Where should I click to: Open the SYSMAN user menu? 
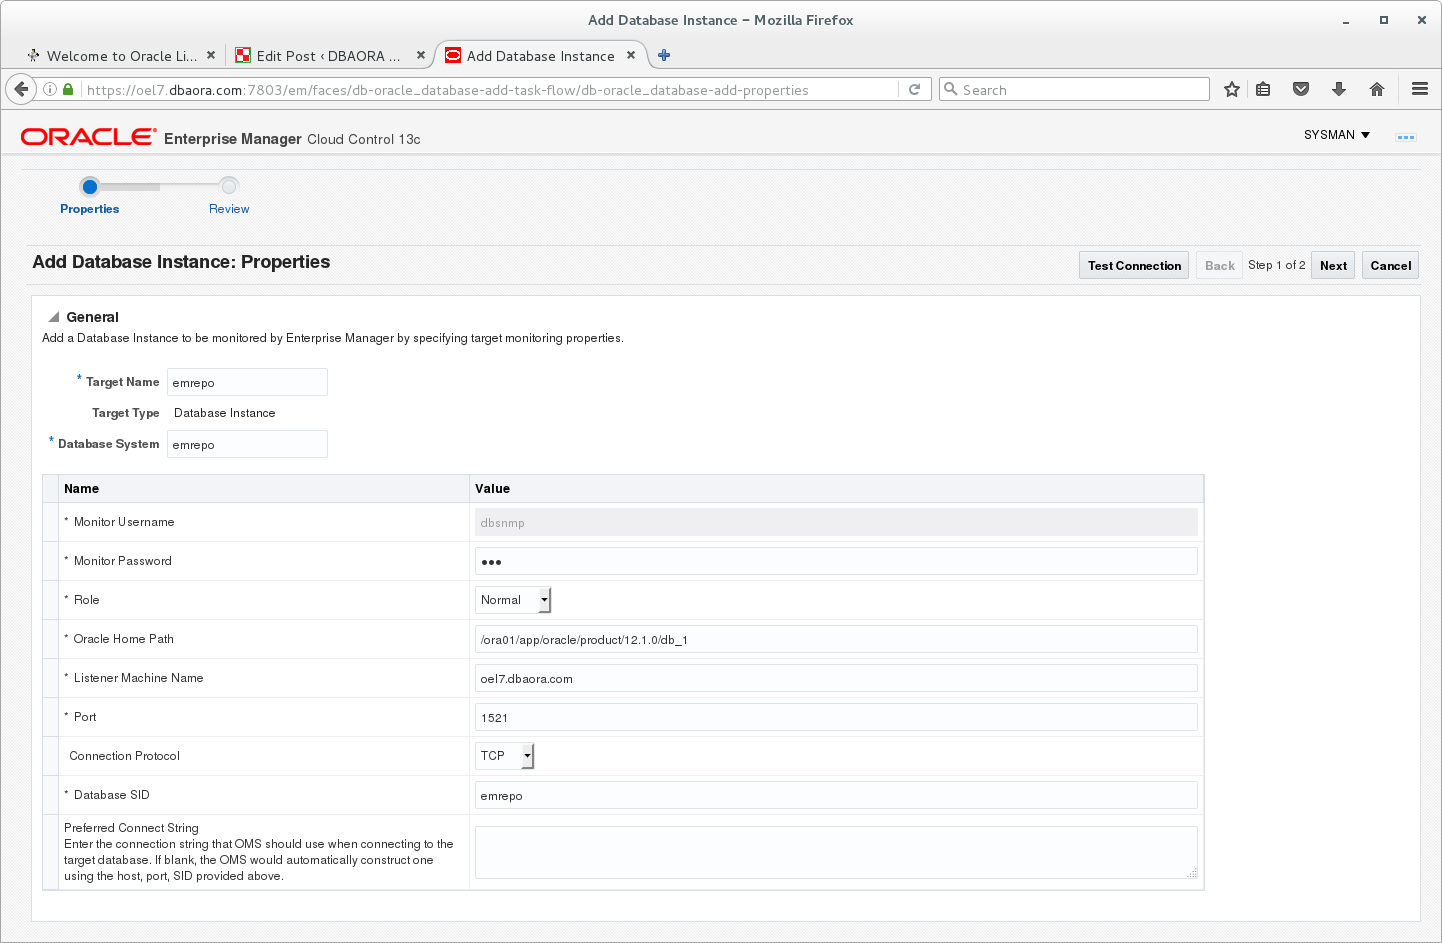coord(1337,135)
